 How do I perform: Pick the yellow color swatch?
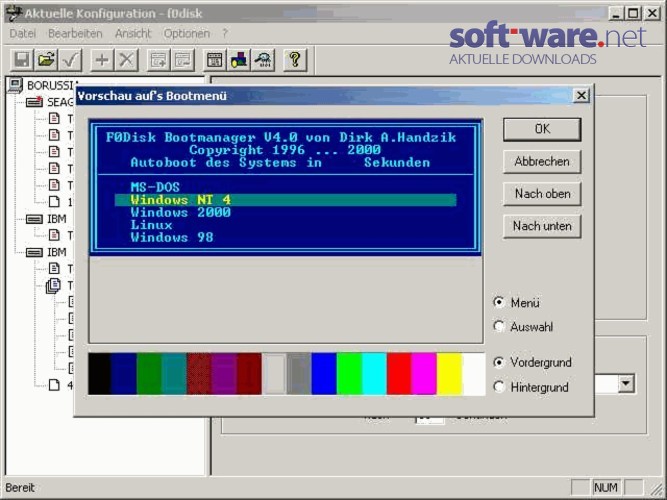point(449,374)
